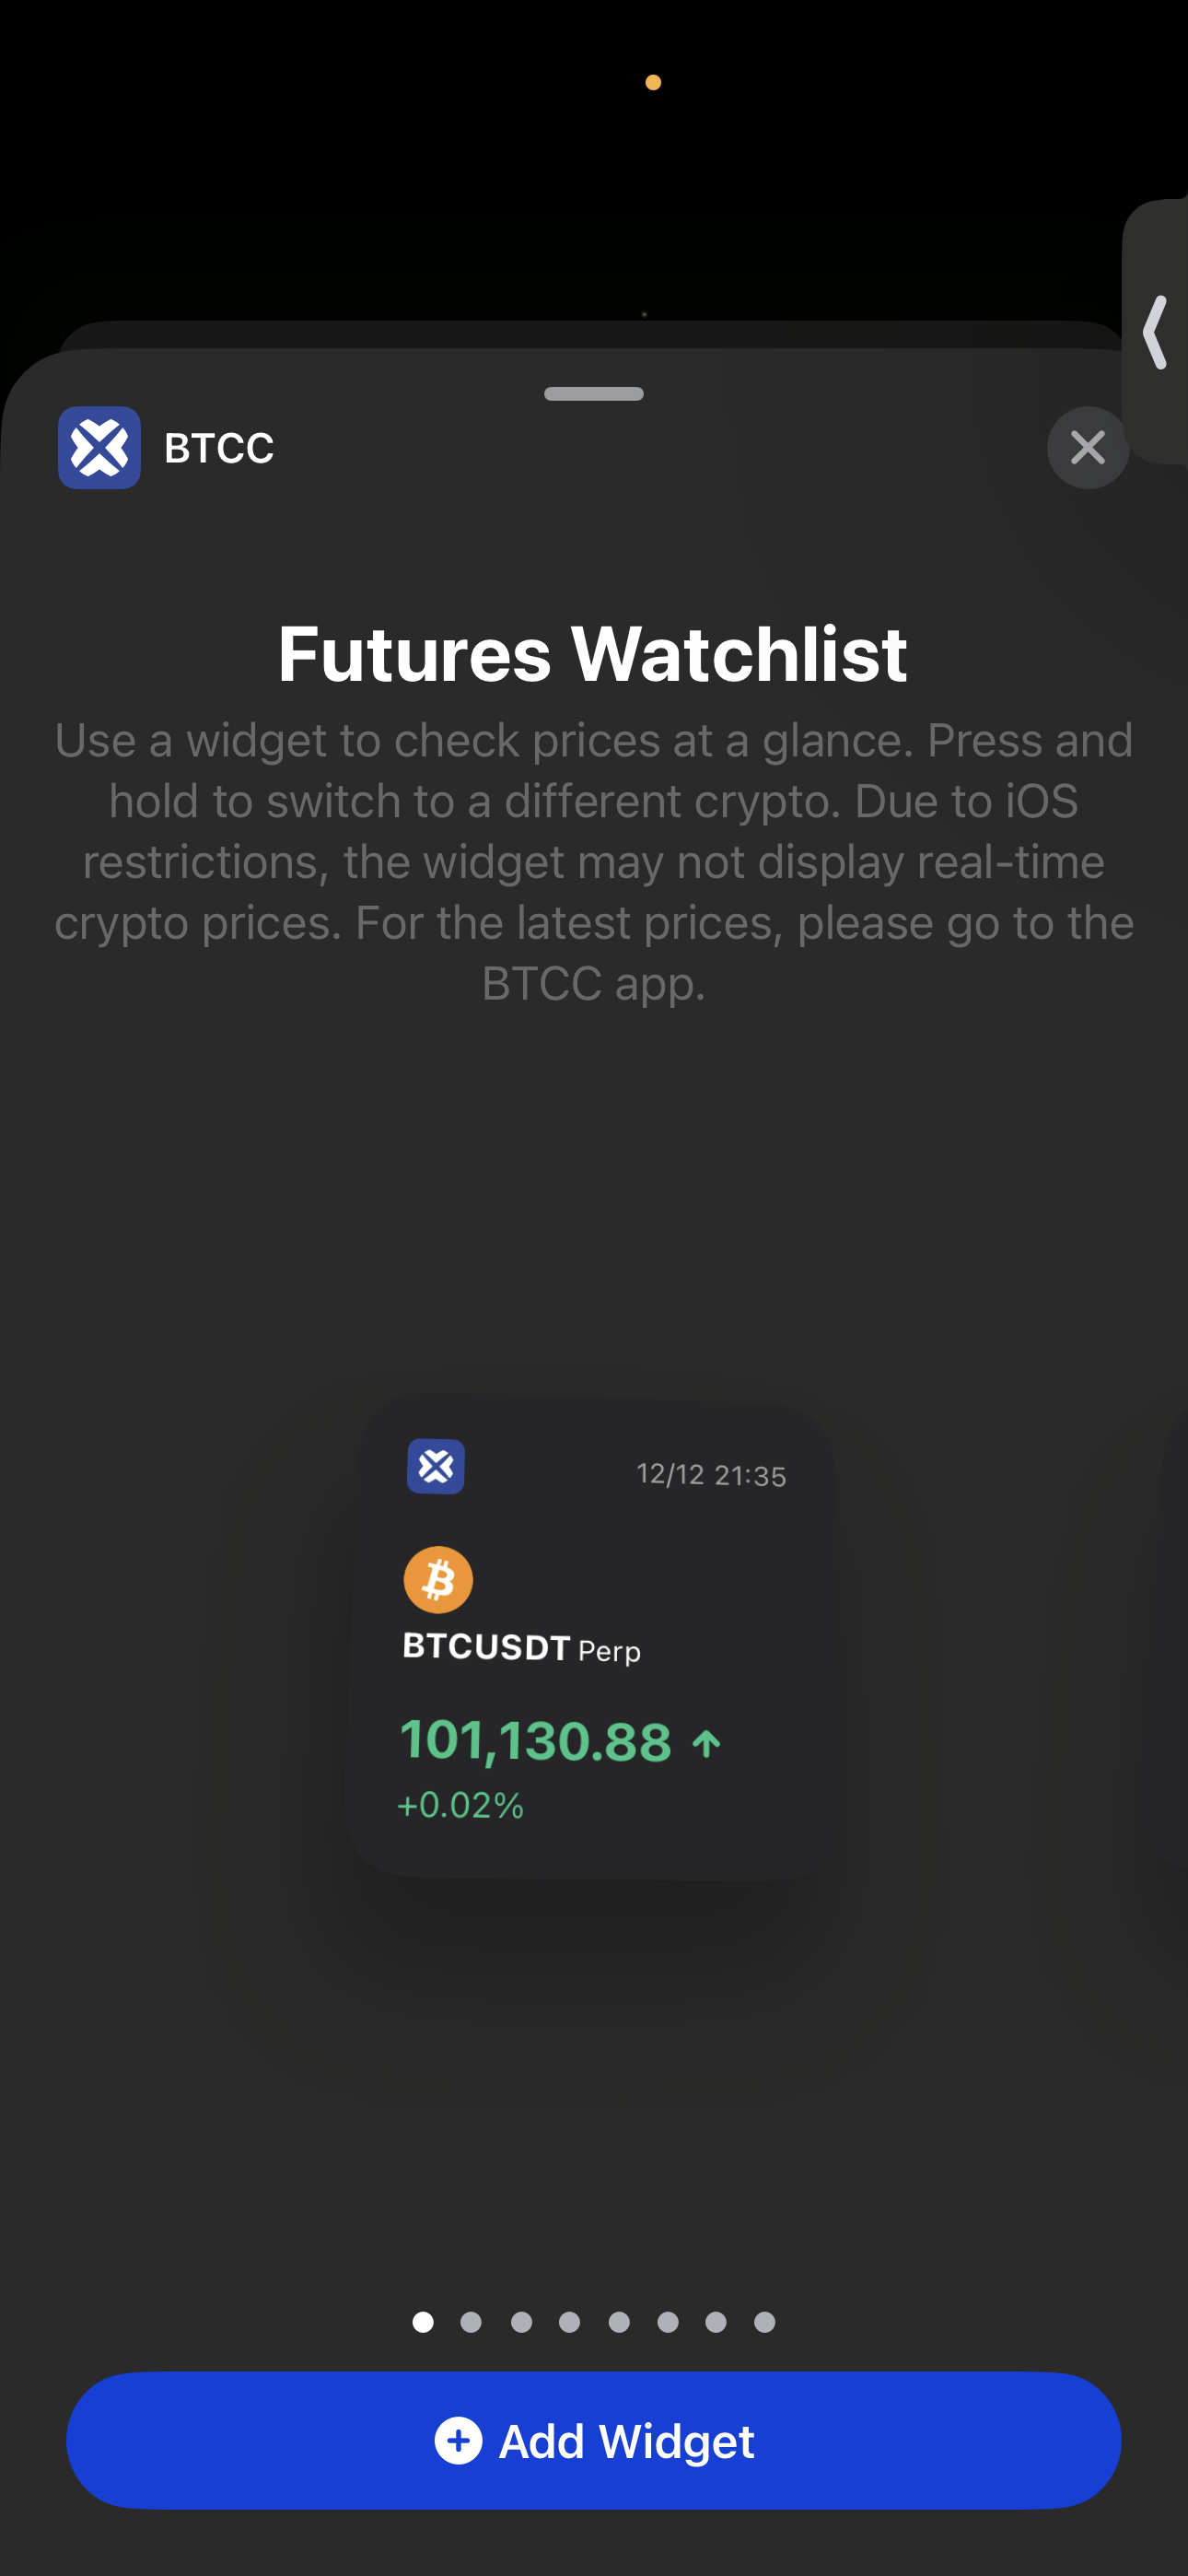Select the fourth page indicator dot

point(569,2322)
